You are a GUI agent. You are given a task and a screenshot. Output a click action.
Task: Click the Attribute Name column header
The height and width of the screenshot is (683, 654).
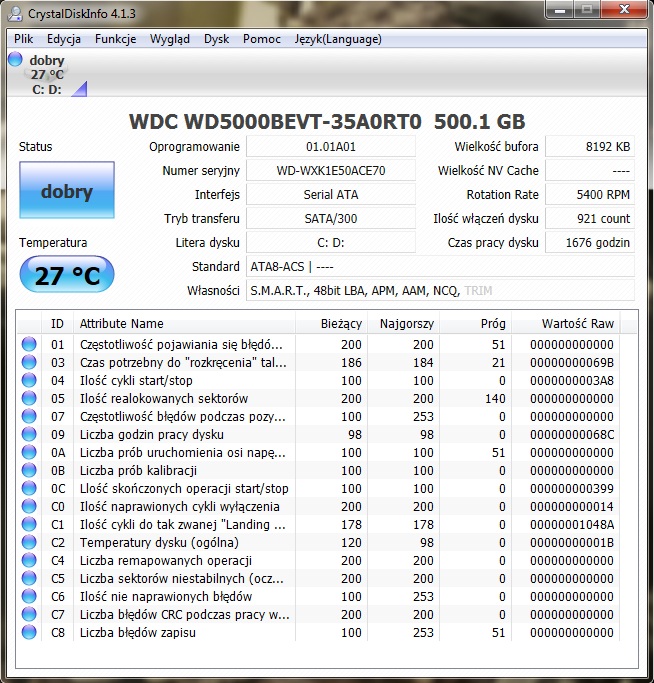(184, 324)
